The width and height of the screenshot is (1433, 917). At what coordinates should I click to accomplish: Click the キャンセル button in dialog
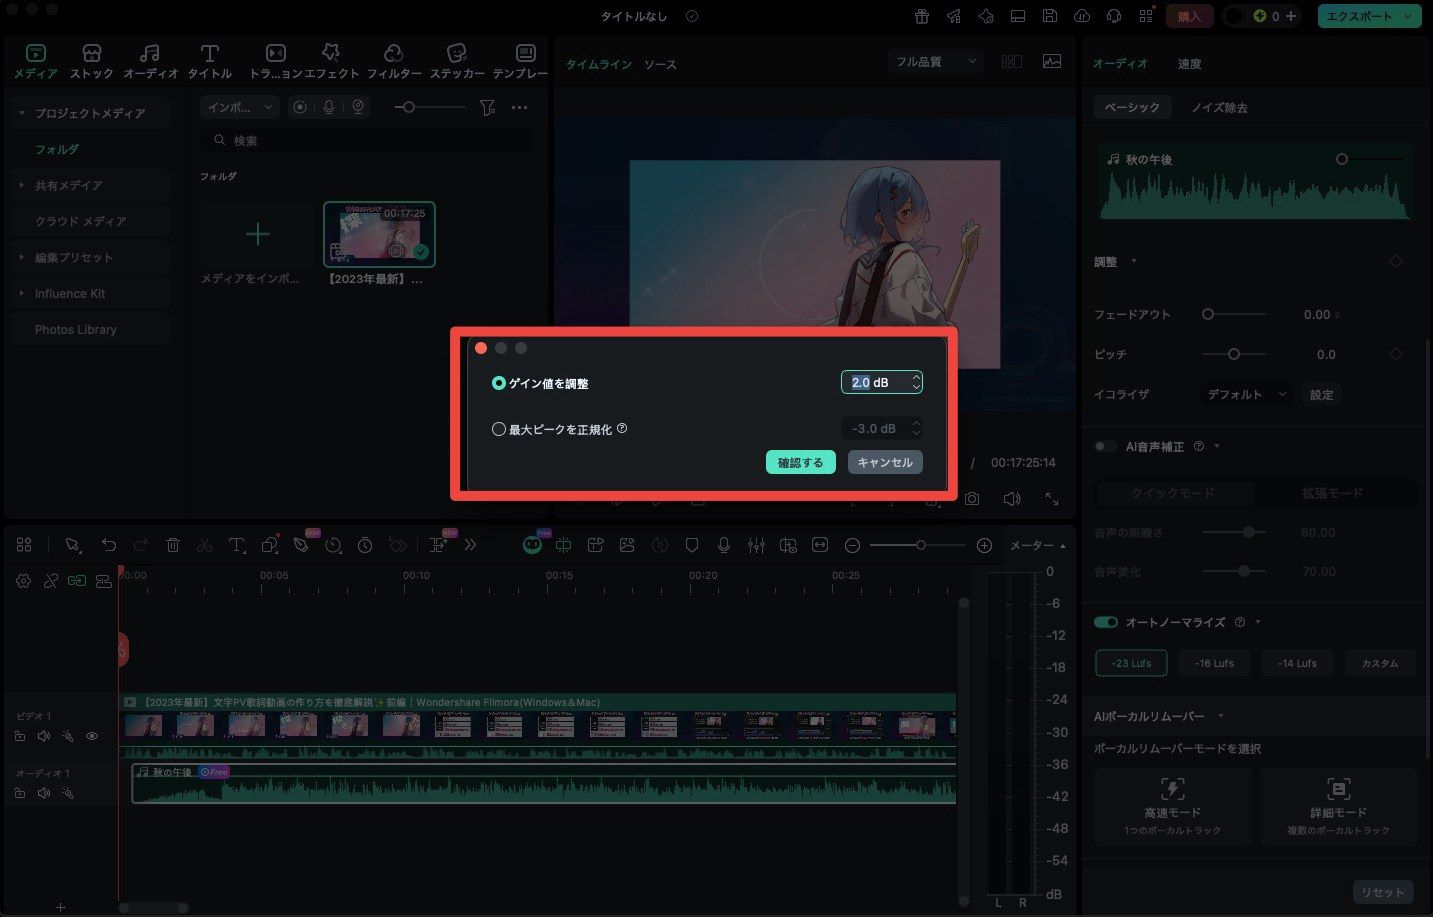885,462
